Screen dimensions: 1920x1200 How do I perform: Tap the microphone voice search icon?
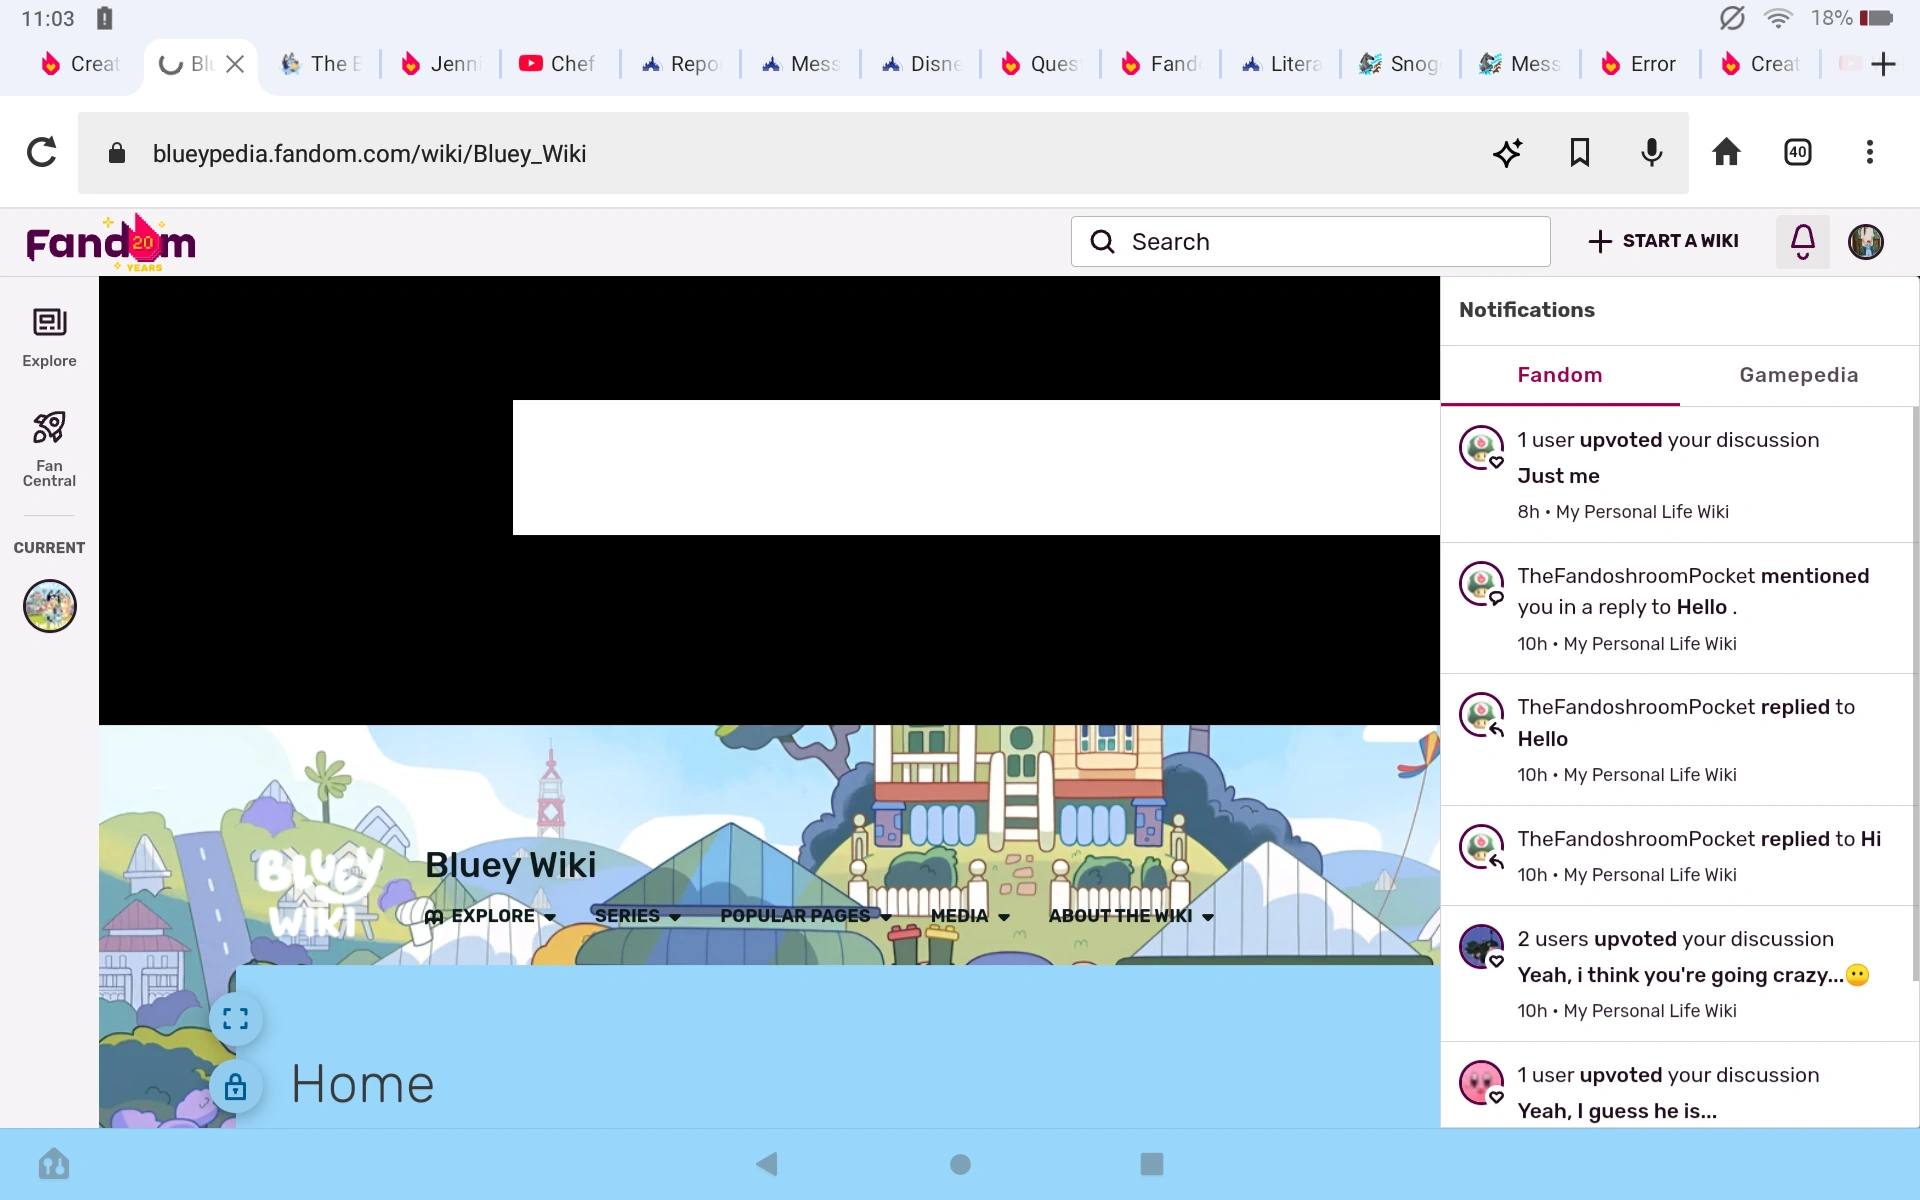(x=1651, y=152)
